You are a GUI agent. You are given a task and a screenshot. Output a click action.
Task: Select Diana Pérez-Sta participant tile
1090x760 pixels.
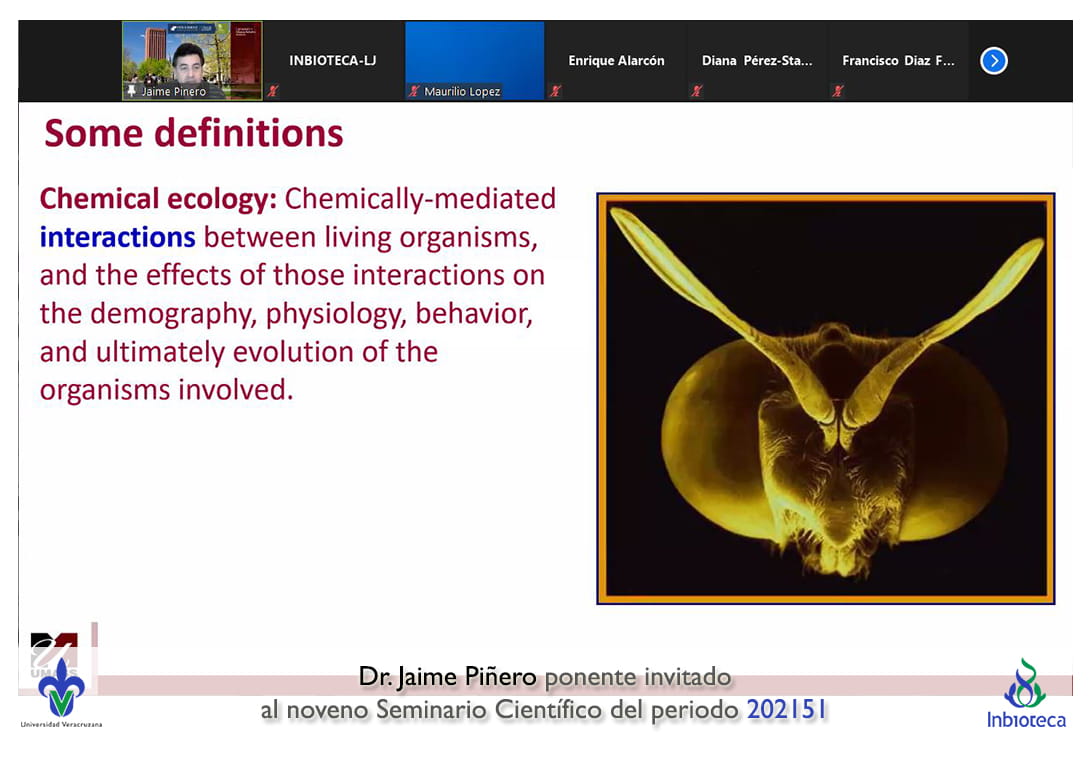(x=757, y=61)
